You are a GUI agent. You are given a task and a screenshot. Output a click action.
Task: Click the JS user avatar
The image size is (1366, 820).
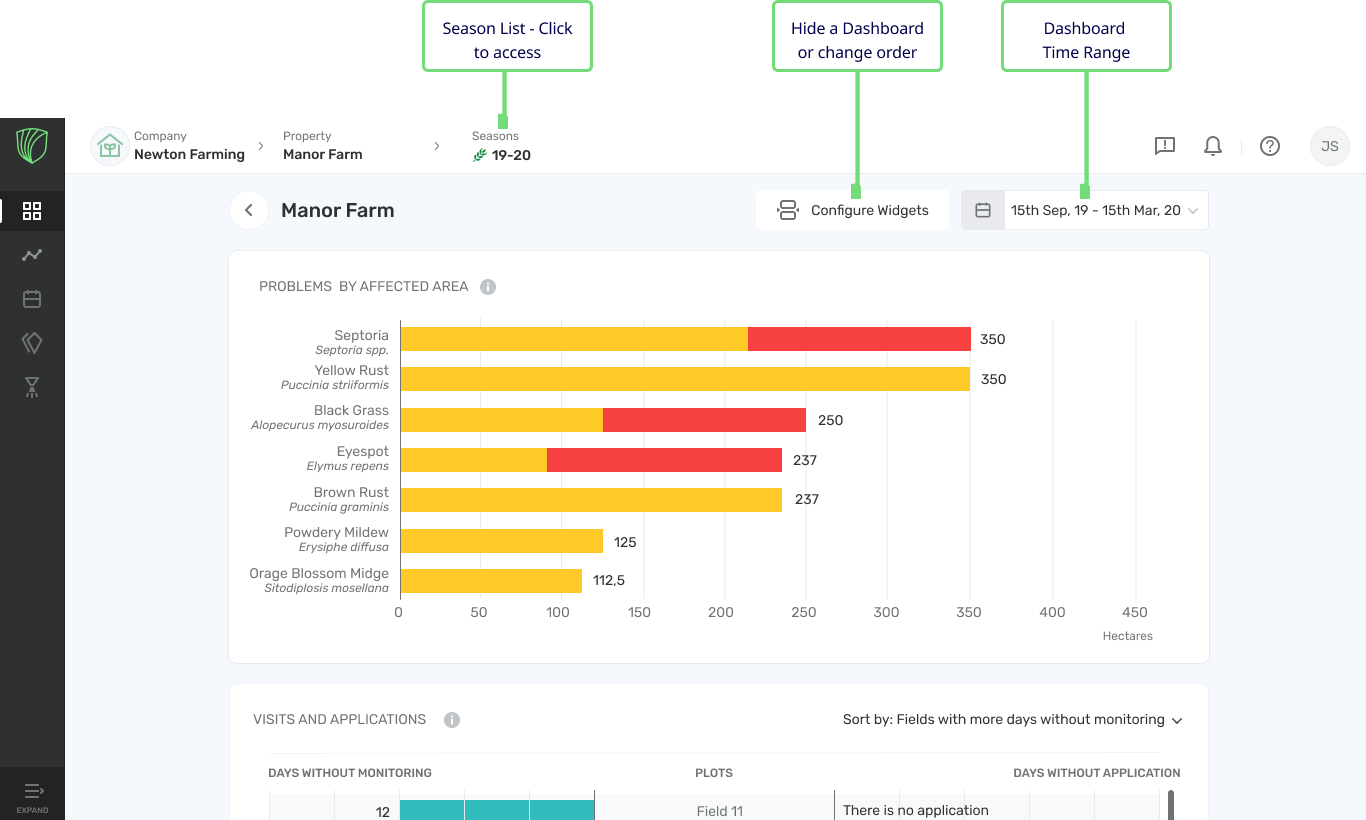[x=1329, y=146]
